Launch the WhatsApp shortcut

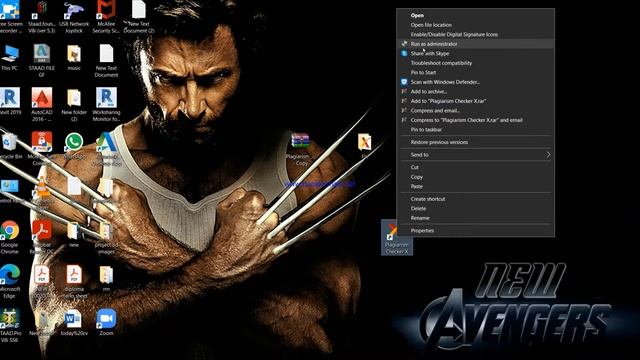pyautogui.click(x=74, y=146)
